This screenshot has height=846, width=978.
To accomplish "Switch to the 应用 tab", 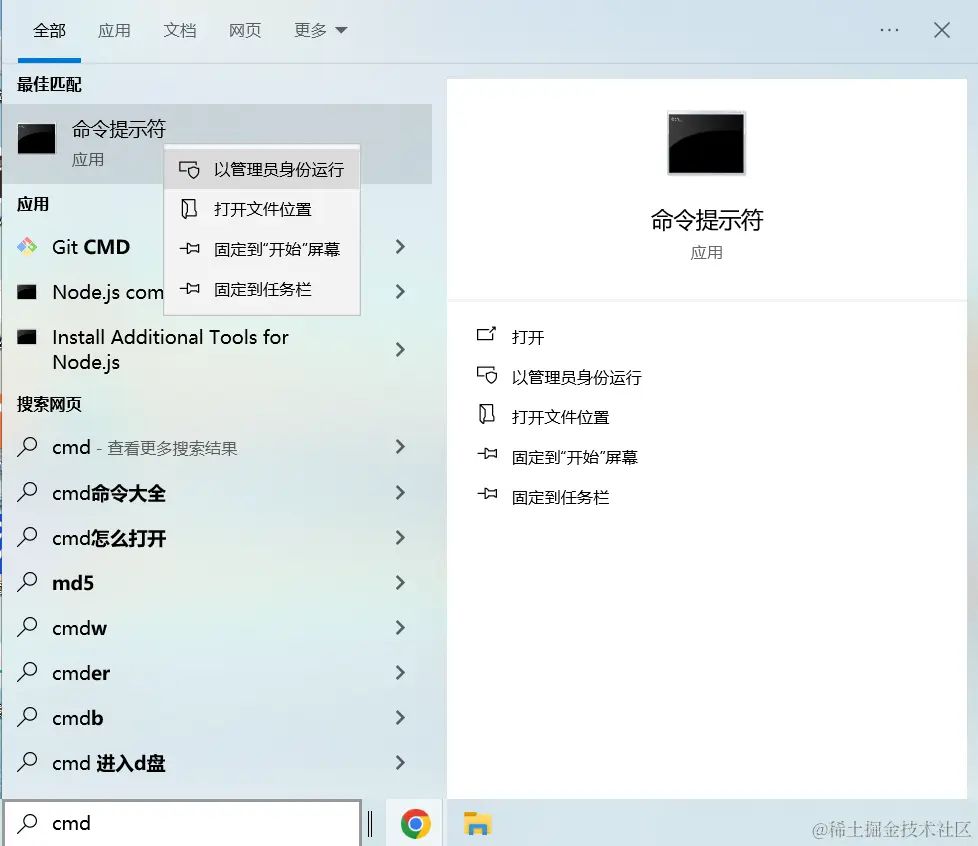I will point(114,30).
